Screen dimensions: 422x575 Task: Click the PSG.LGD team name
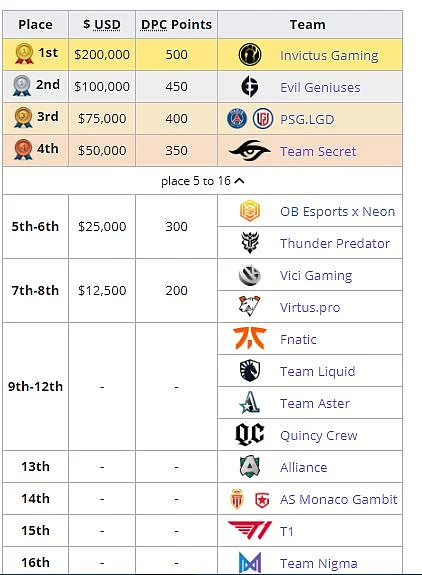click(x=307, y=120)
